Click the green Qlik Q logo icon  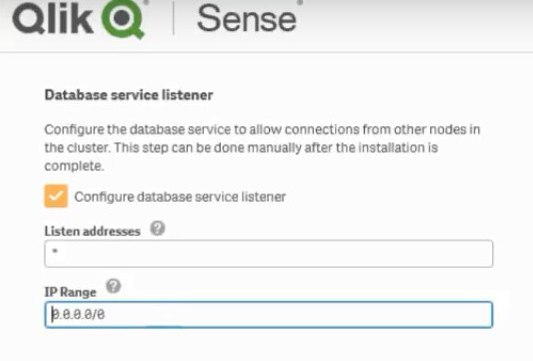tap(123, 19)
